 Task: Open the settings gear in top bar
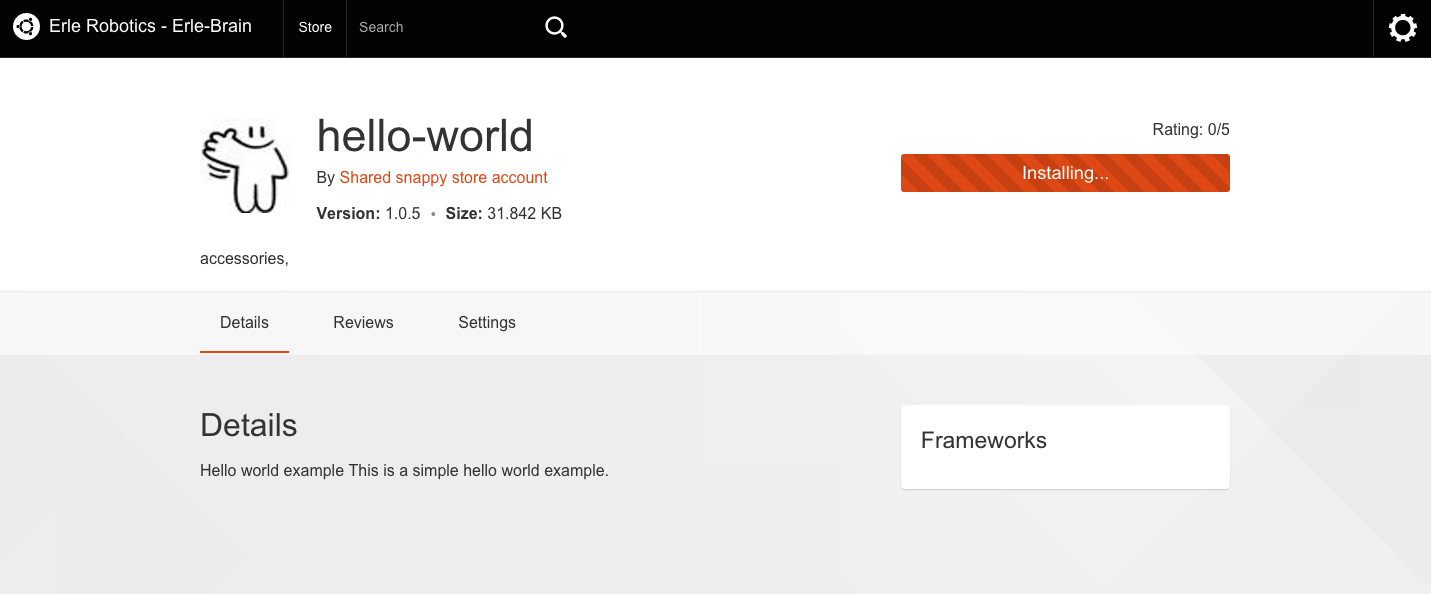click(1402, 28)
